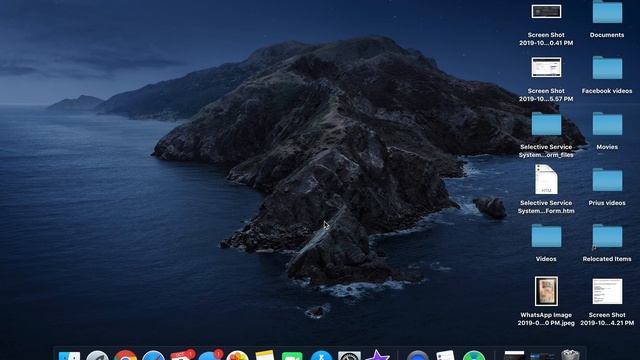Open Finder from the Dock

tap(69, 356)
